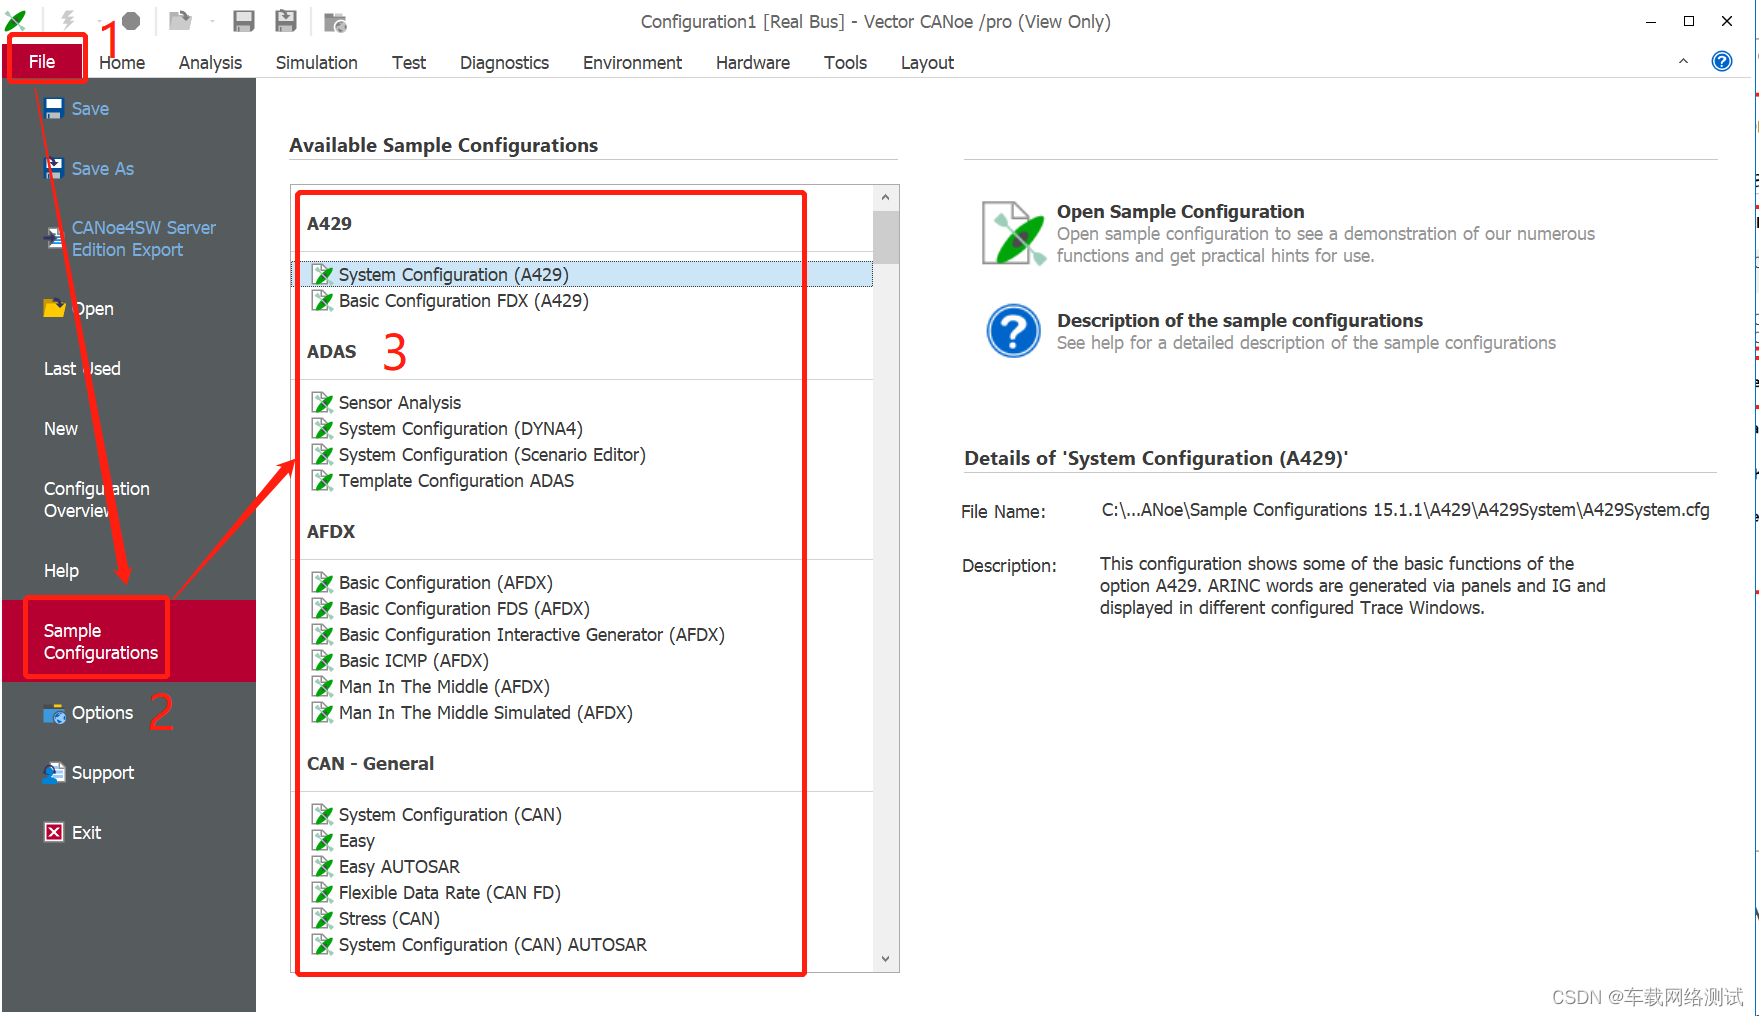Click the sample list scrollbar up arrow
Screen dimensions: 1759x1016
[885, 198]
